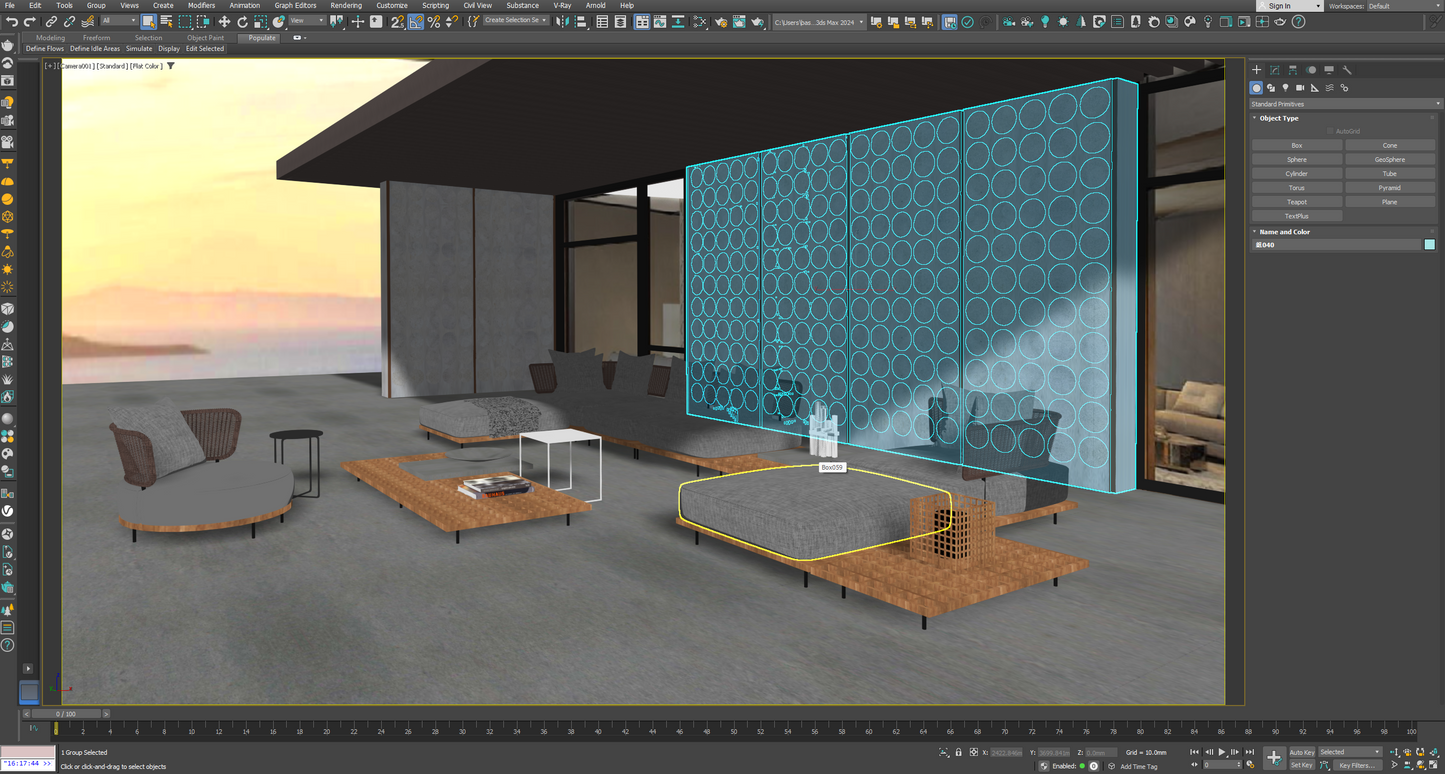The width and height of the screenshot is (1445, 774).
Task: Open Create Selection Set dropdown
Action: tap(516, 20)
